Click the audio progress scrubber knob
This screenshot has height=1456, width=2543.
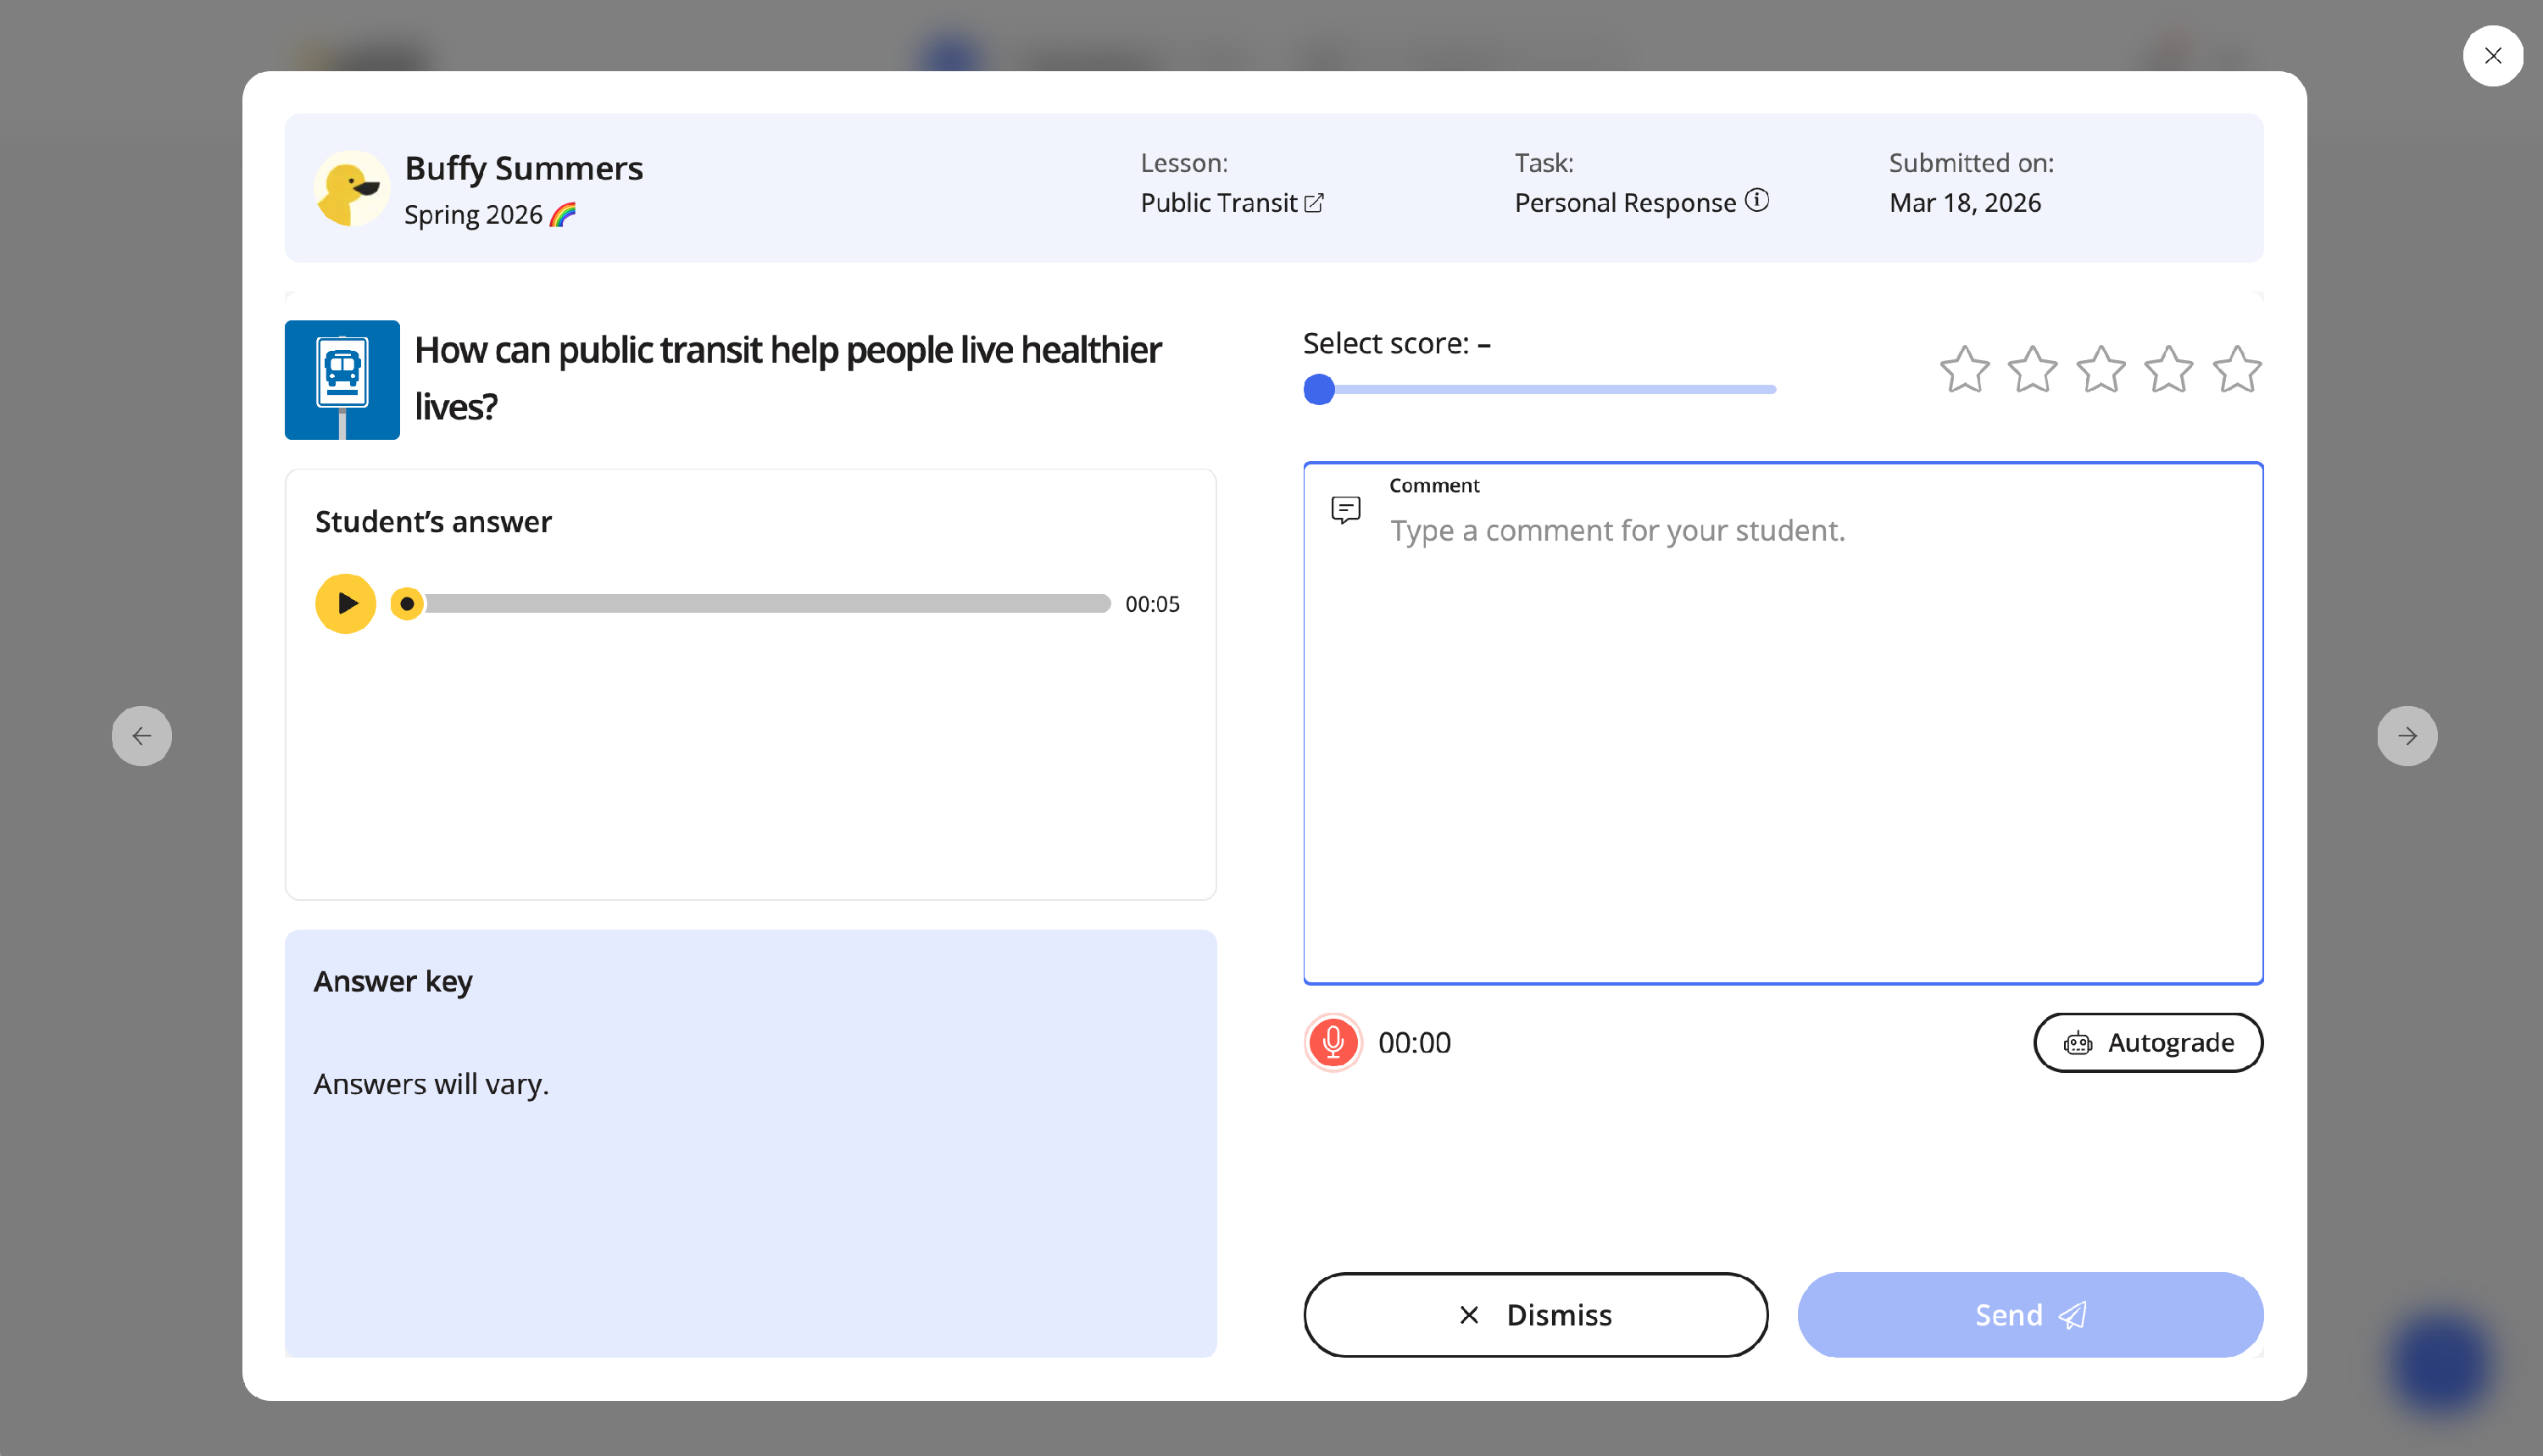click(407, 603)
